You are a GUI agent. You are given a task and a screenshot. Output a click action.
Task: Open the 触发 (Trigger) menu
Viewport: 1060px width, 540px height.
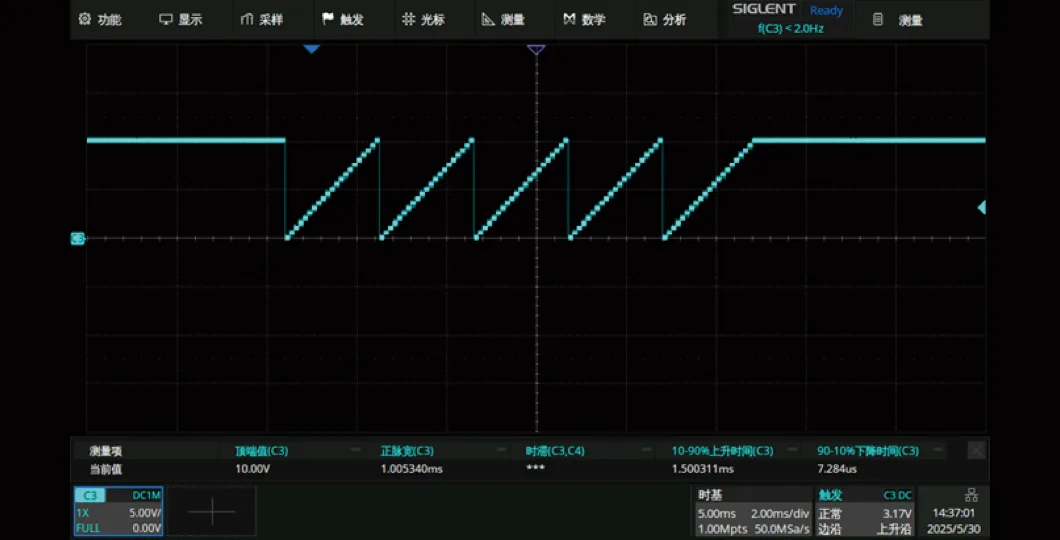click(343, 20)
